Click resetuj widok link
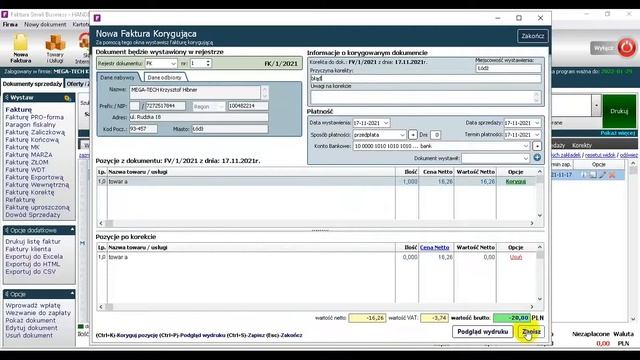 [600, 155]
